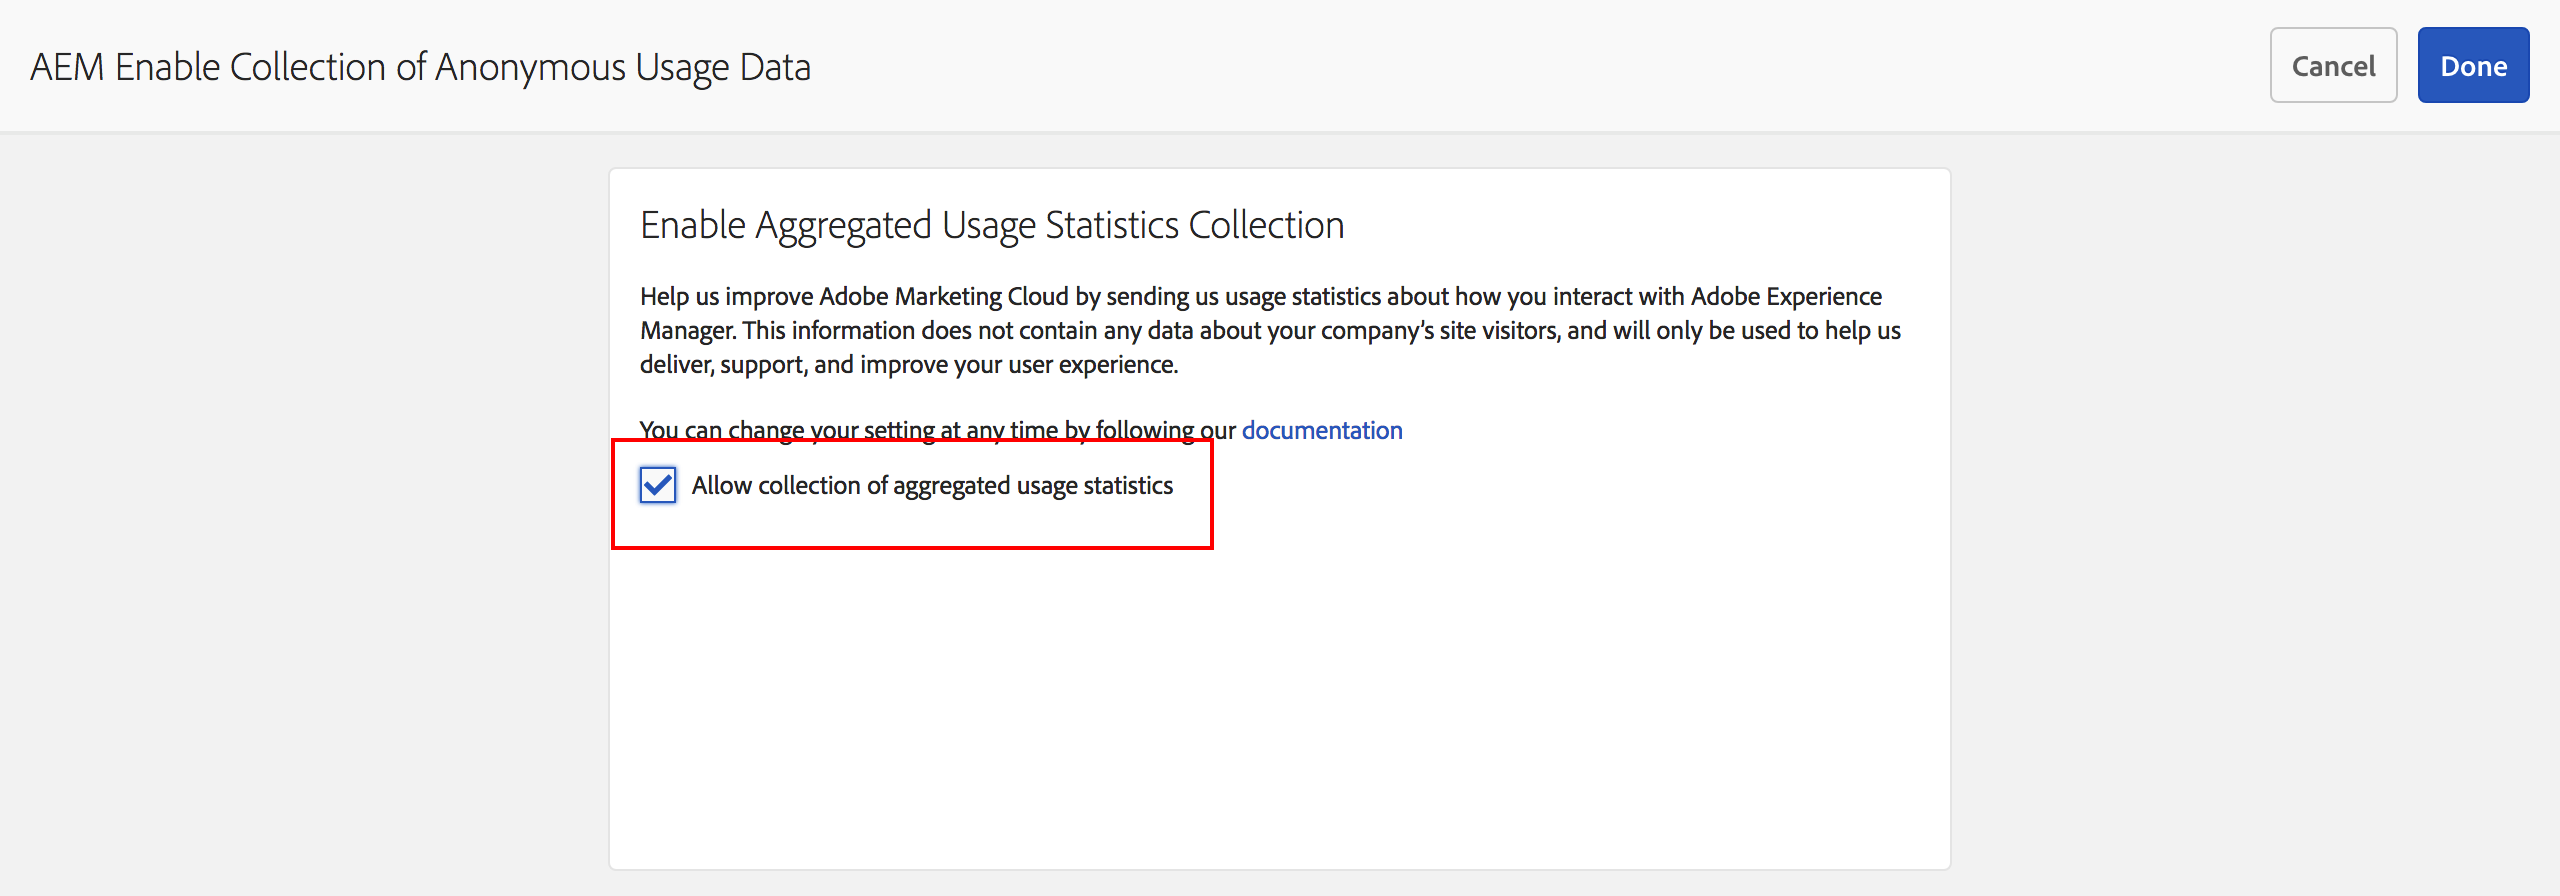The height and width of the screenshot is (896, 2560).
Task: Click the Done button
Action: (2472, 66)
